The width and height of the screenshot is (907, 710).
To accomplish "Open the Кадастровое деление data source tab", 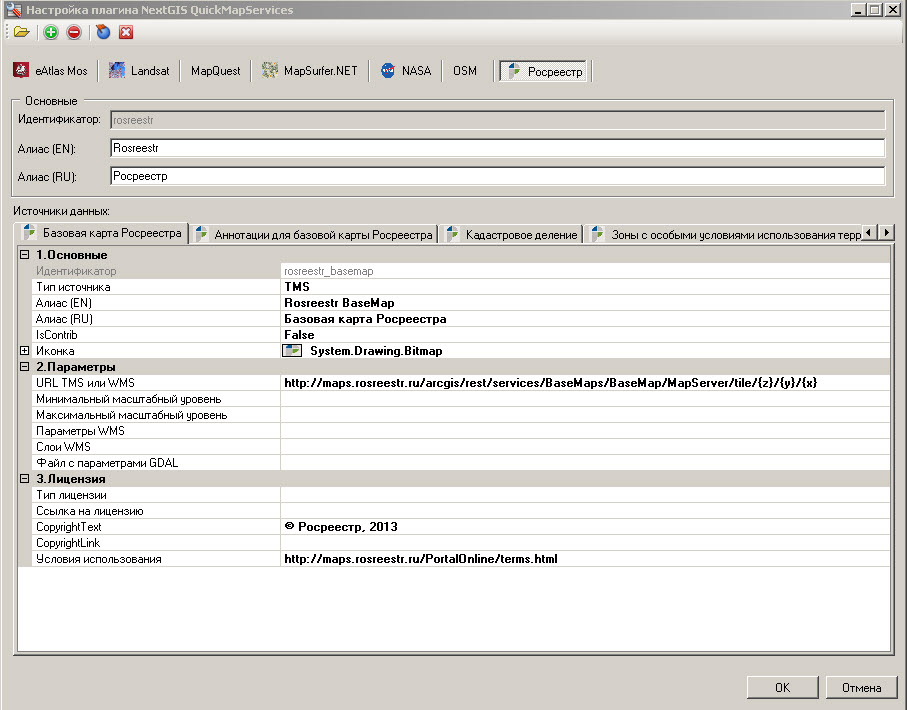I will (519, 232).
